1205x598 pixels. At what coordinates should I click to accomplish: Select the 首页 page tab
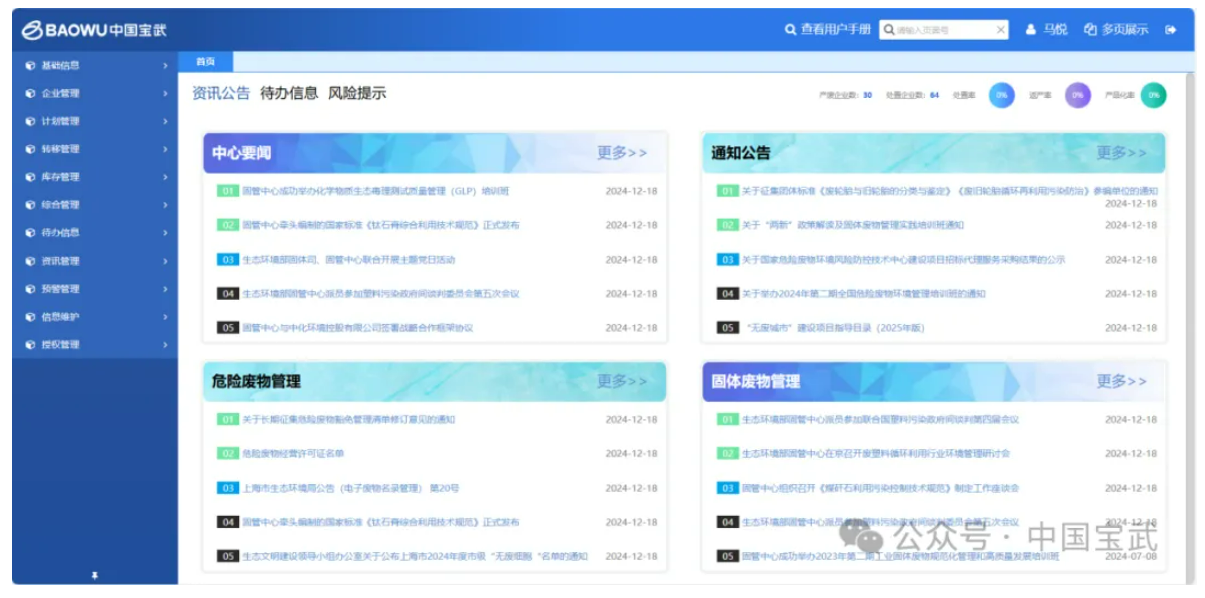click(x=205, y=62)
